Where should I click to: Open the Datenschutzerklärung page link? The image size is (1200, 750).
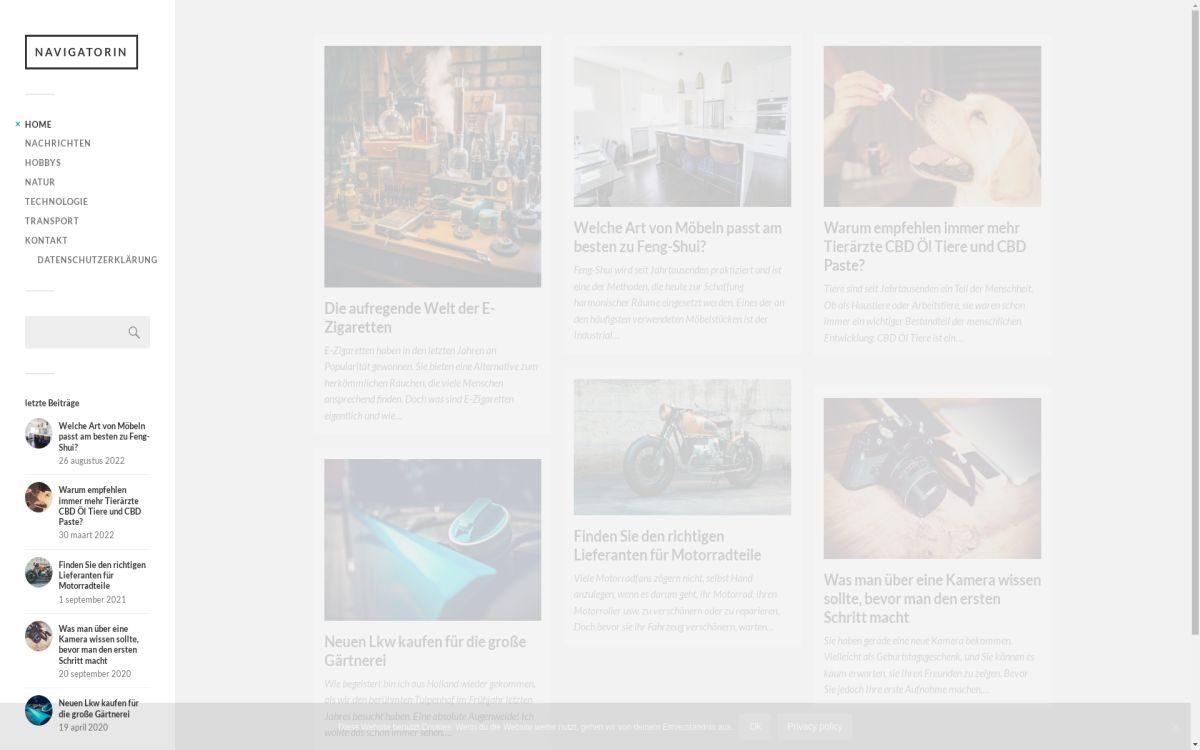coord(97,260)
